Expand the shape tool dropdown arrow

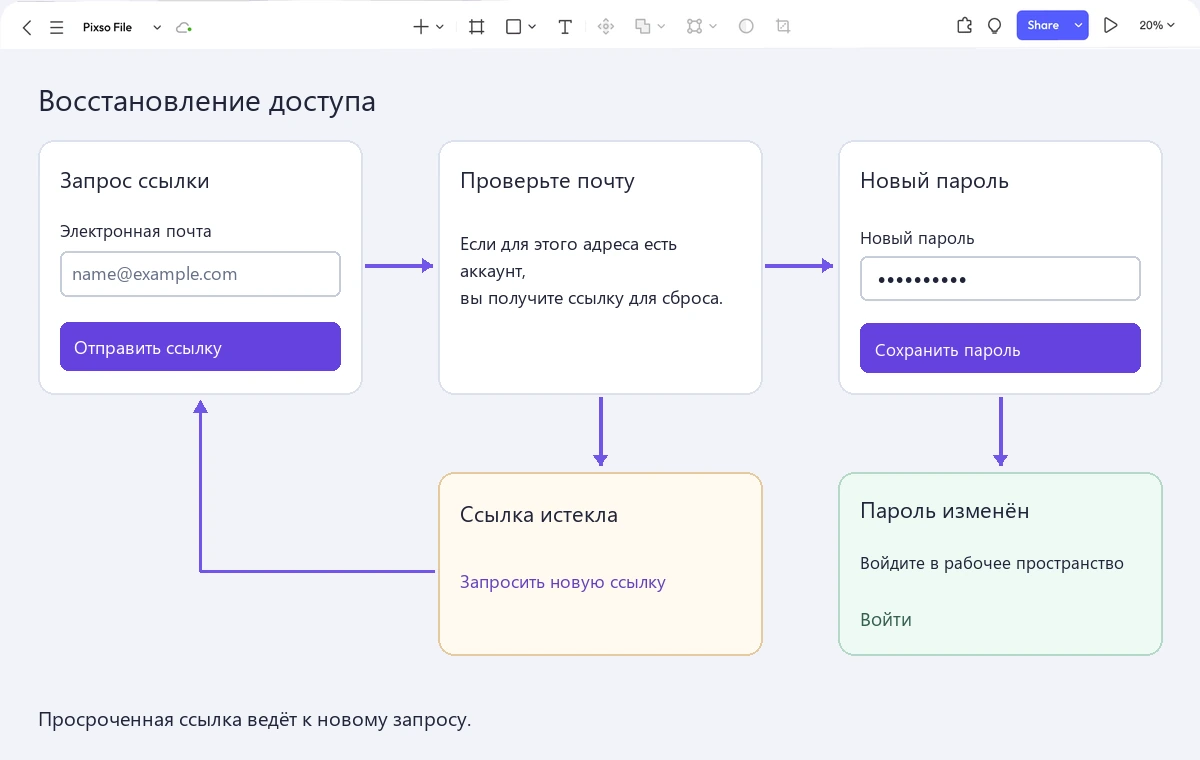pyautogui.click(x=532, y=27)
